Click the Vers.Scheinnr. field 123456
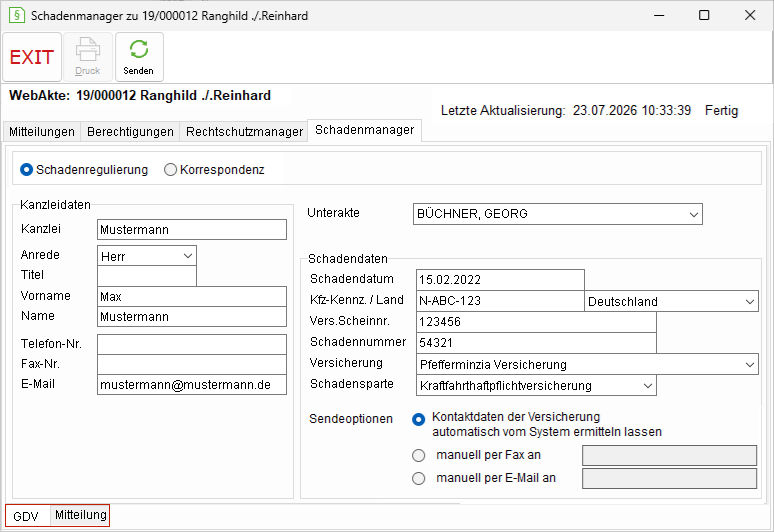This screenshot has height=532, width=774. pos(536,322)
